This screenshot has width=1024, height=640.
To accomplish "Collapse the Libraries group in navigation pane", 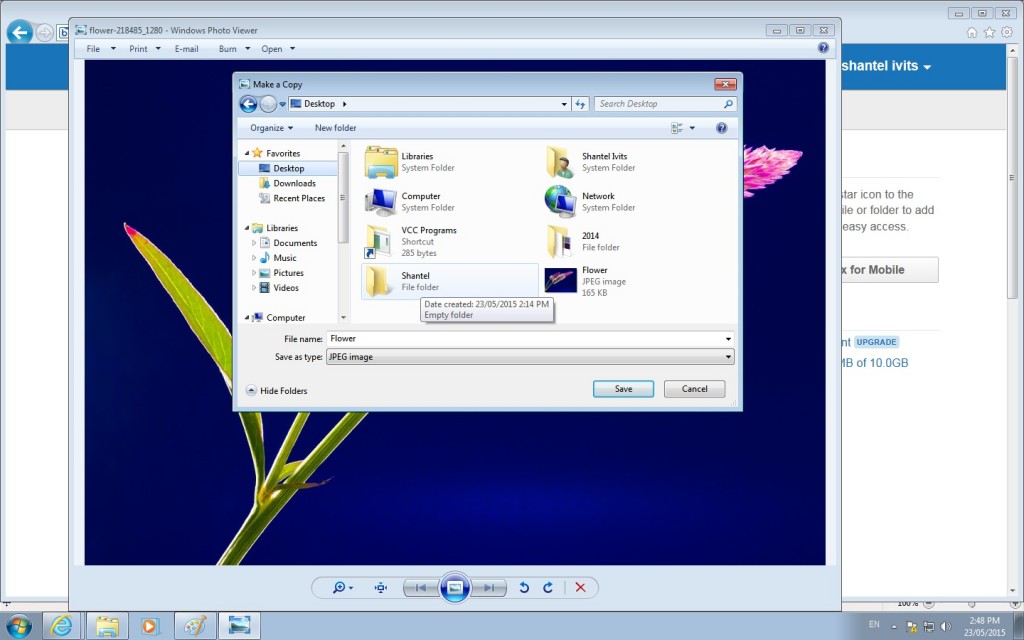I will pos(247,228).
